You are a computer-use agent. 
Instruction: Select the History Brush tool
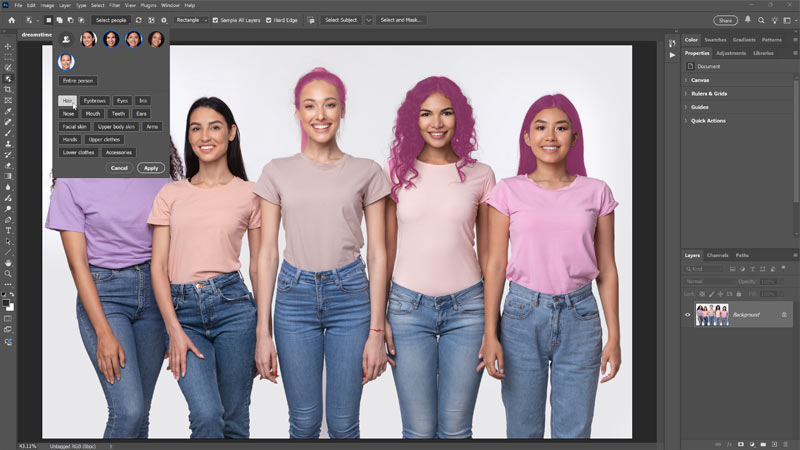pos(8,155)
